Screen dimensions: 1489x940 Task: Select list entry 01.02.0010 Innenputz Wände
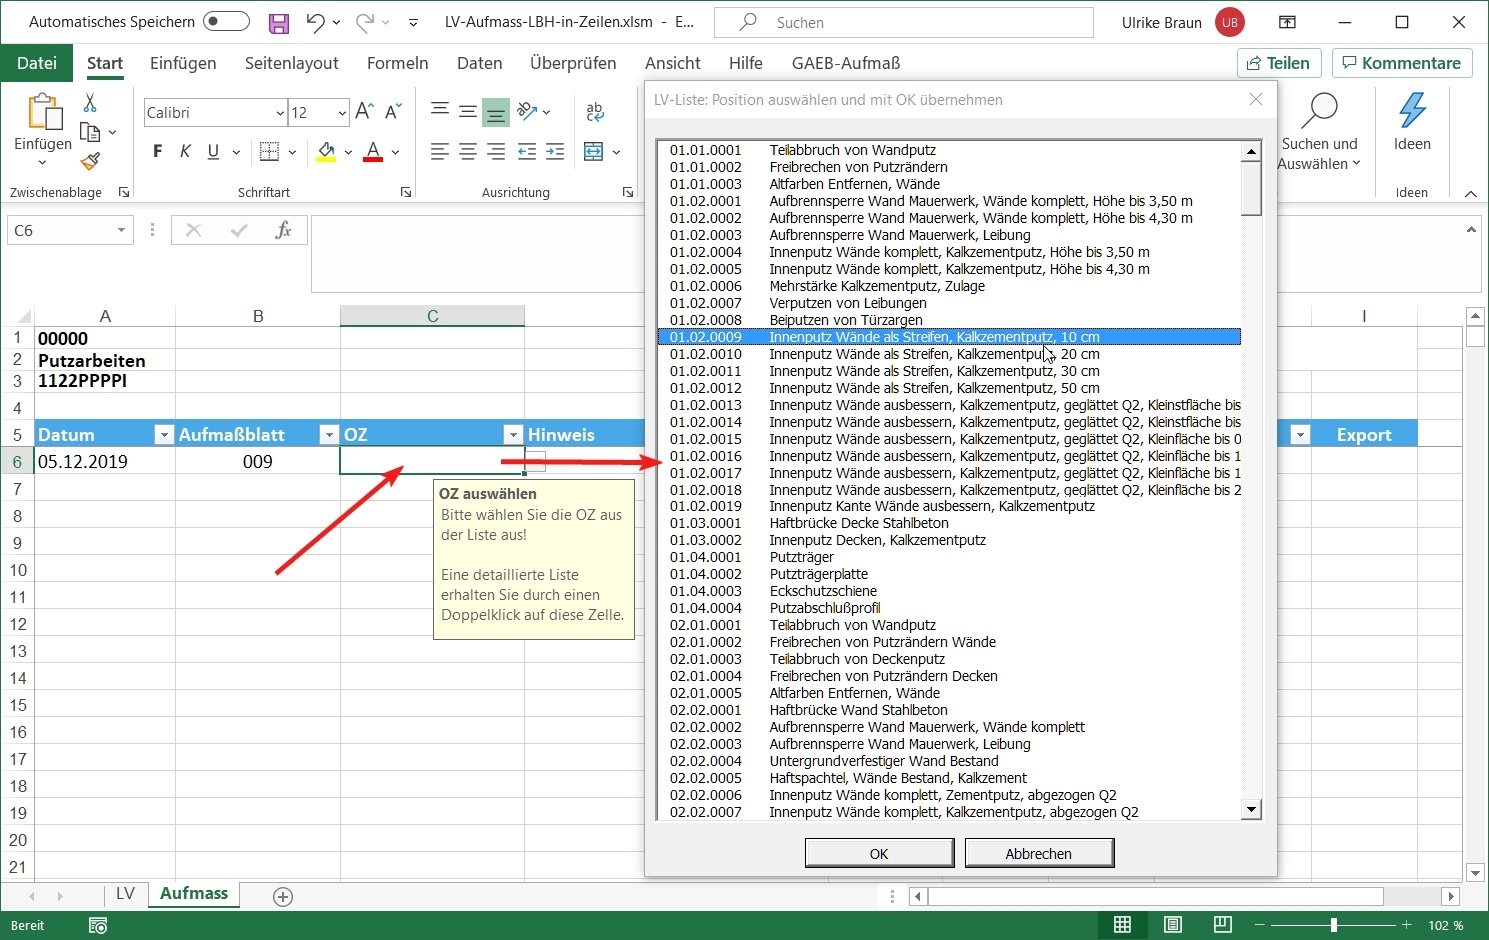pos(932,354)
